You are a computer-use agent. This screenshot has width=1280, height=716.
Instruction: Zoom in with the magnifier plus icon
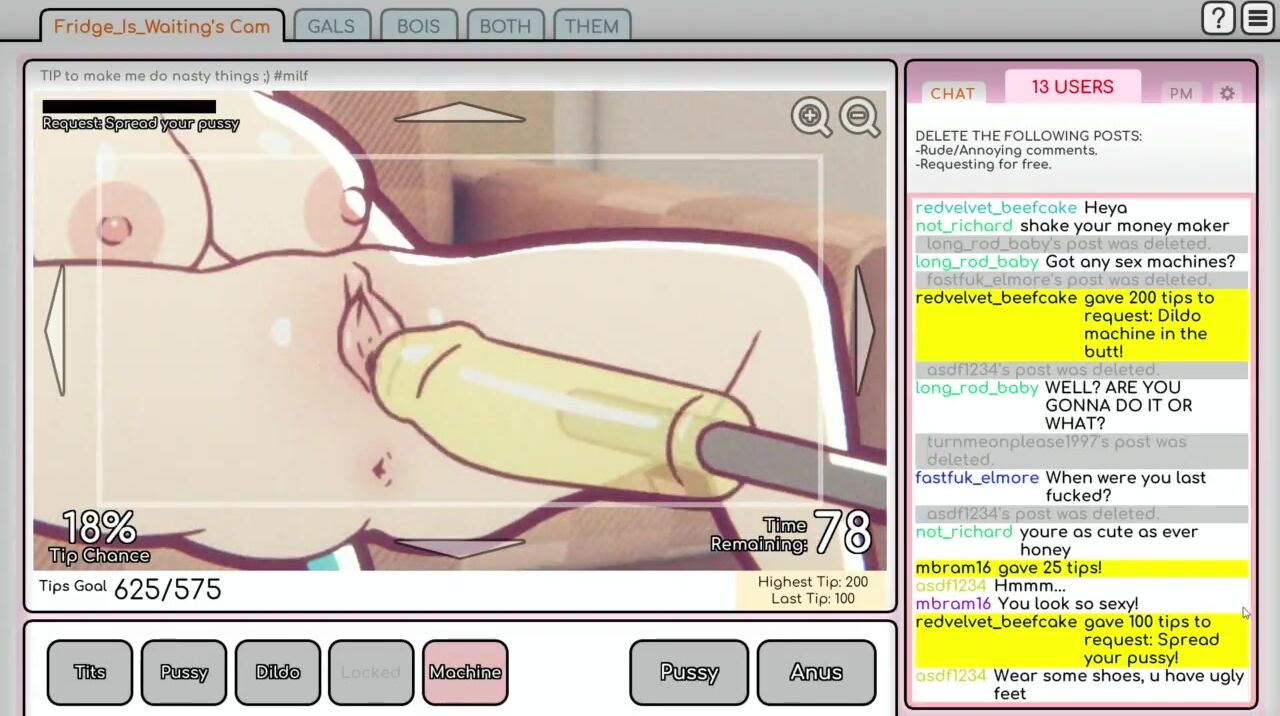point(811,117)
